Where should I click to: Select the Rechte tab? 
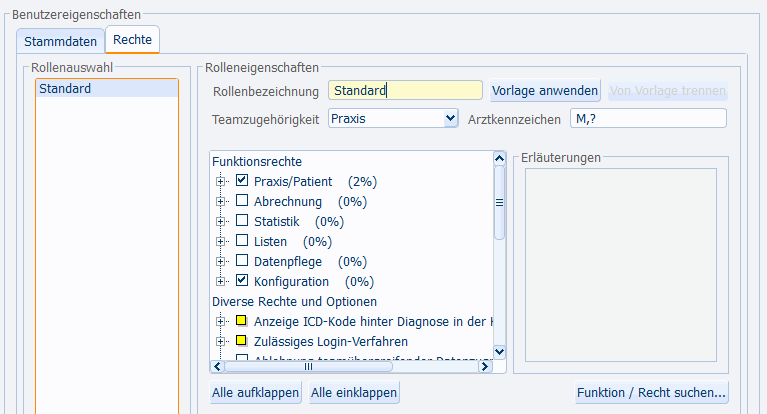click(132, 40)
